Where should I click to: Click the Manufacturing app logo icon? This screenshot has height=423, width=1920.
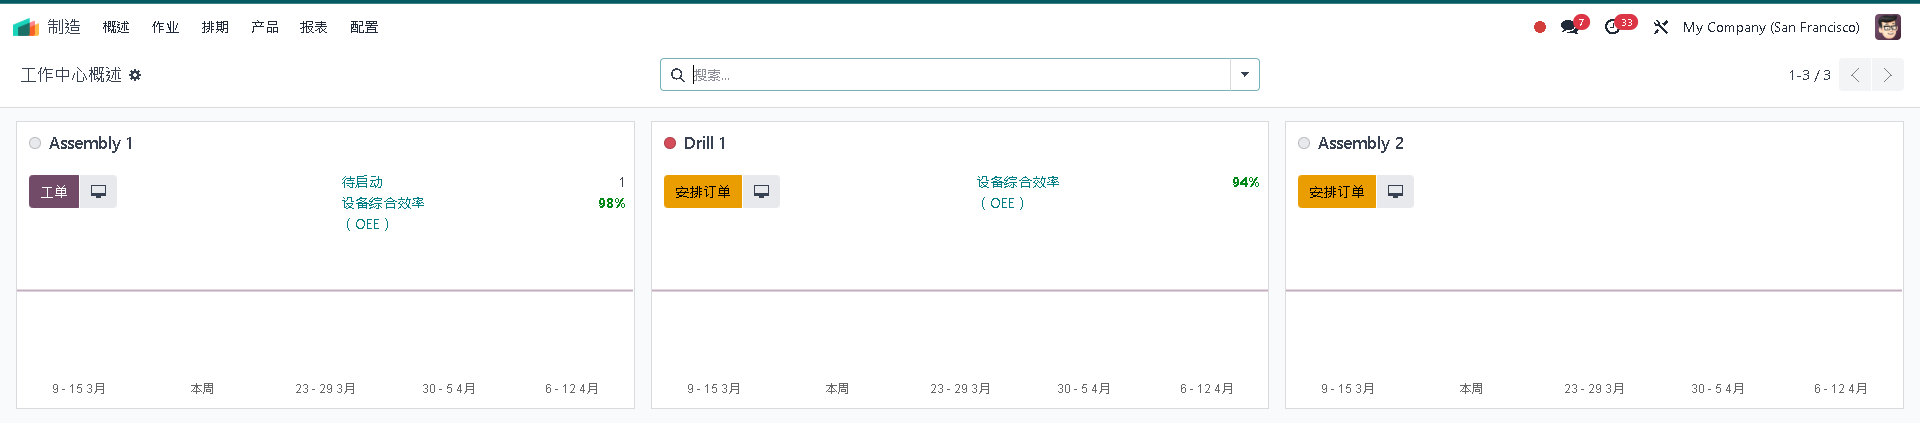[26, 27]
